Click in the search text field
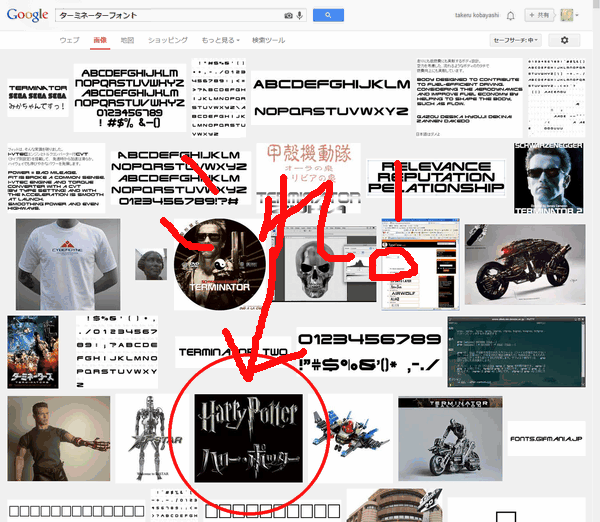The width and height of the screenshot is (600, 522). click(x=170, y=15)
